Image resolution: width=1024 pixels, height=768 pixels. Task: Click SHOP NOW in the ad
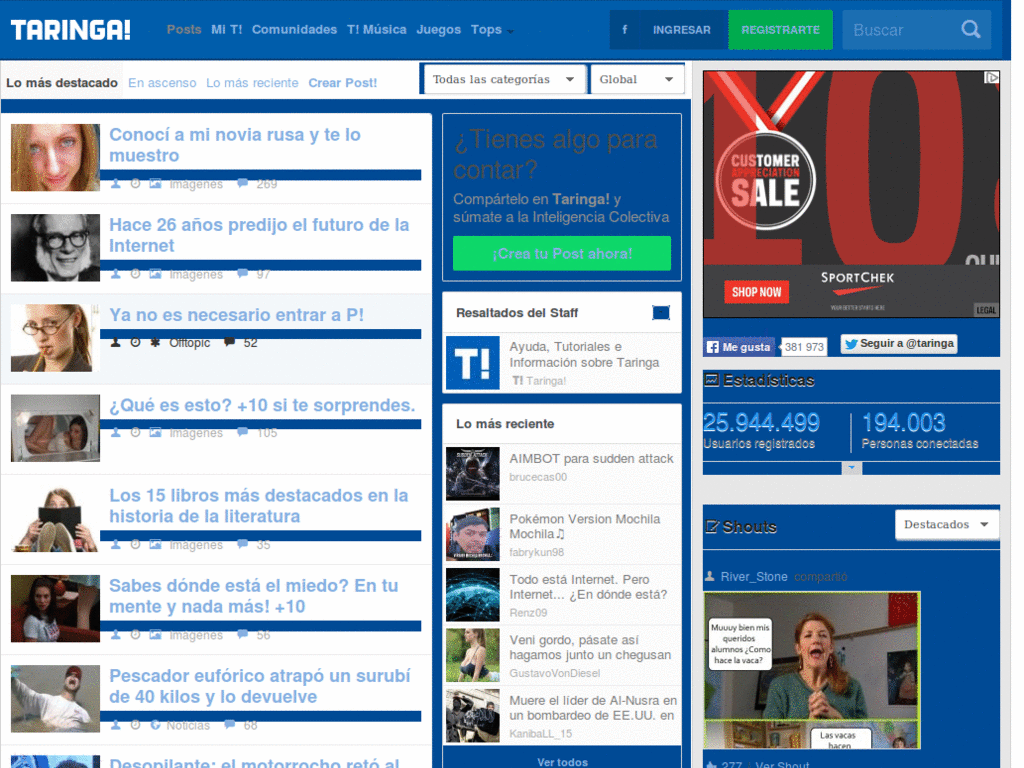[756, 292]
